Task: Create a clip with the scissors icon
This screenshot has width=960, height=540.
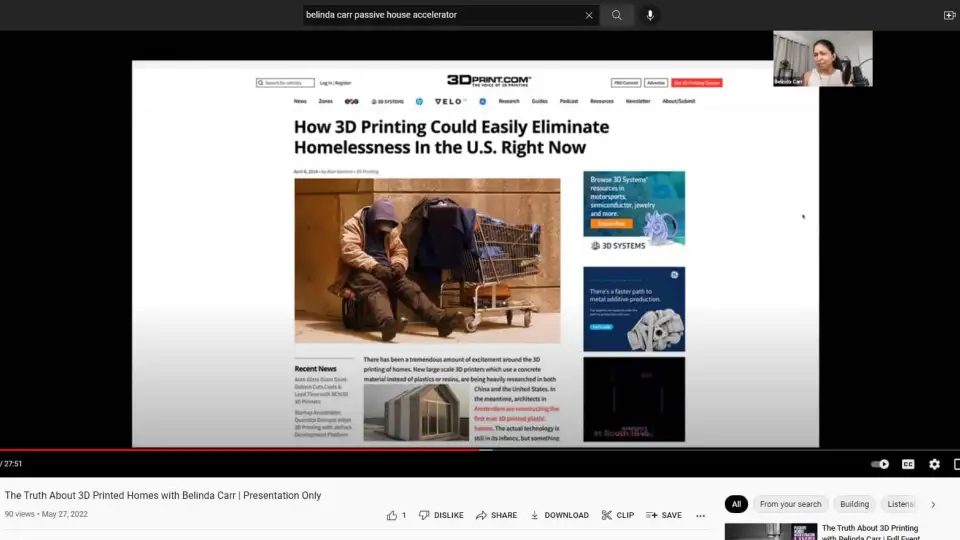Action: pos(617,515)
